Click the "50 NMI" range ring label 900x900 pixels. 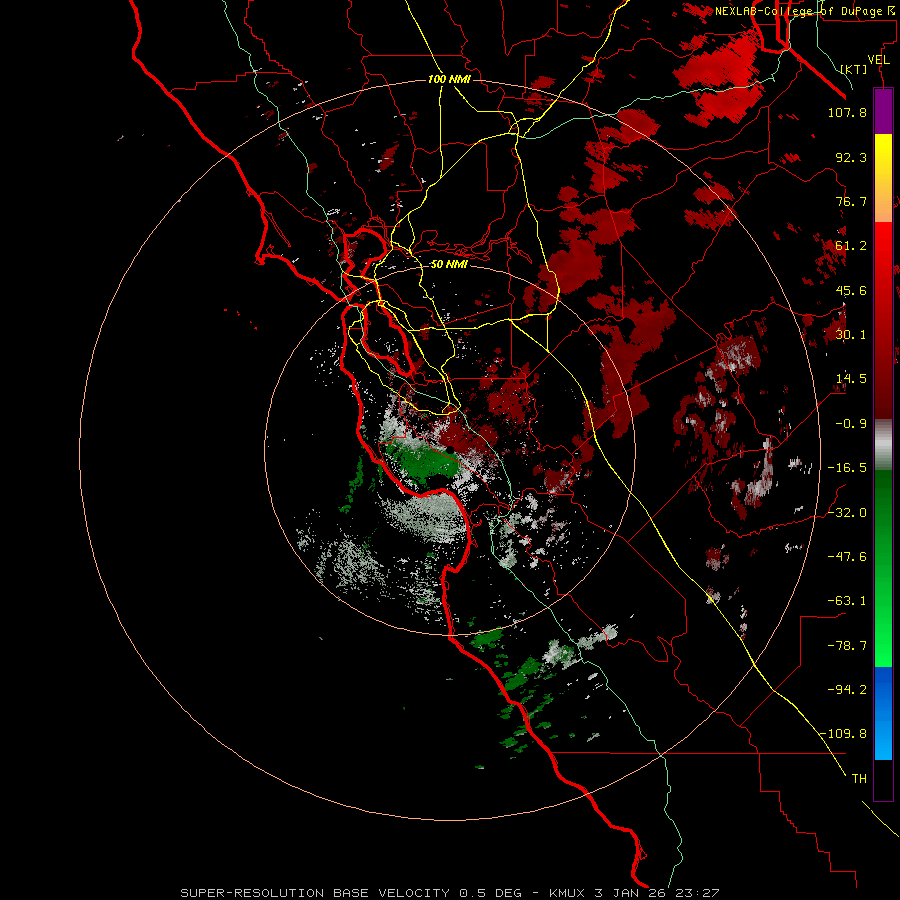449,264
